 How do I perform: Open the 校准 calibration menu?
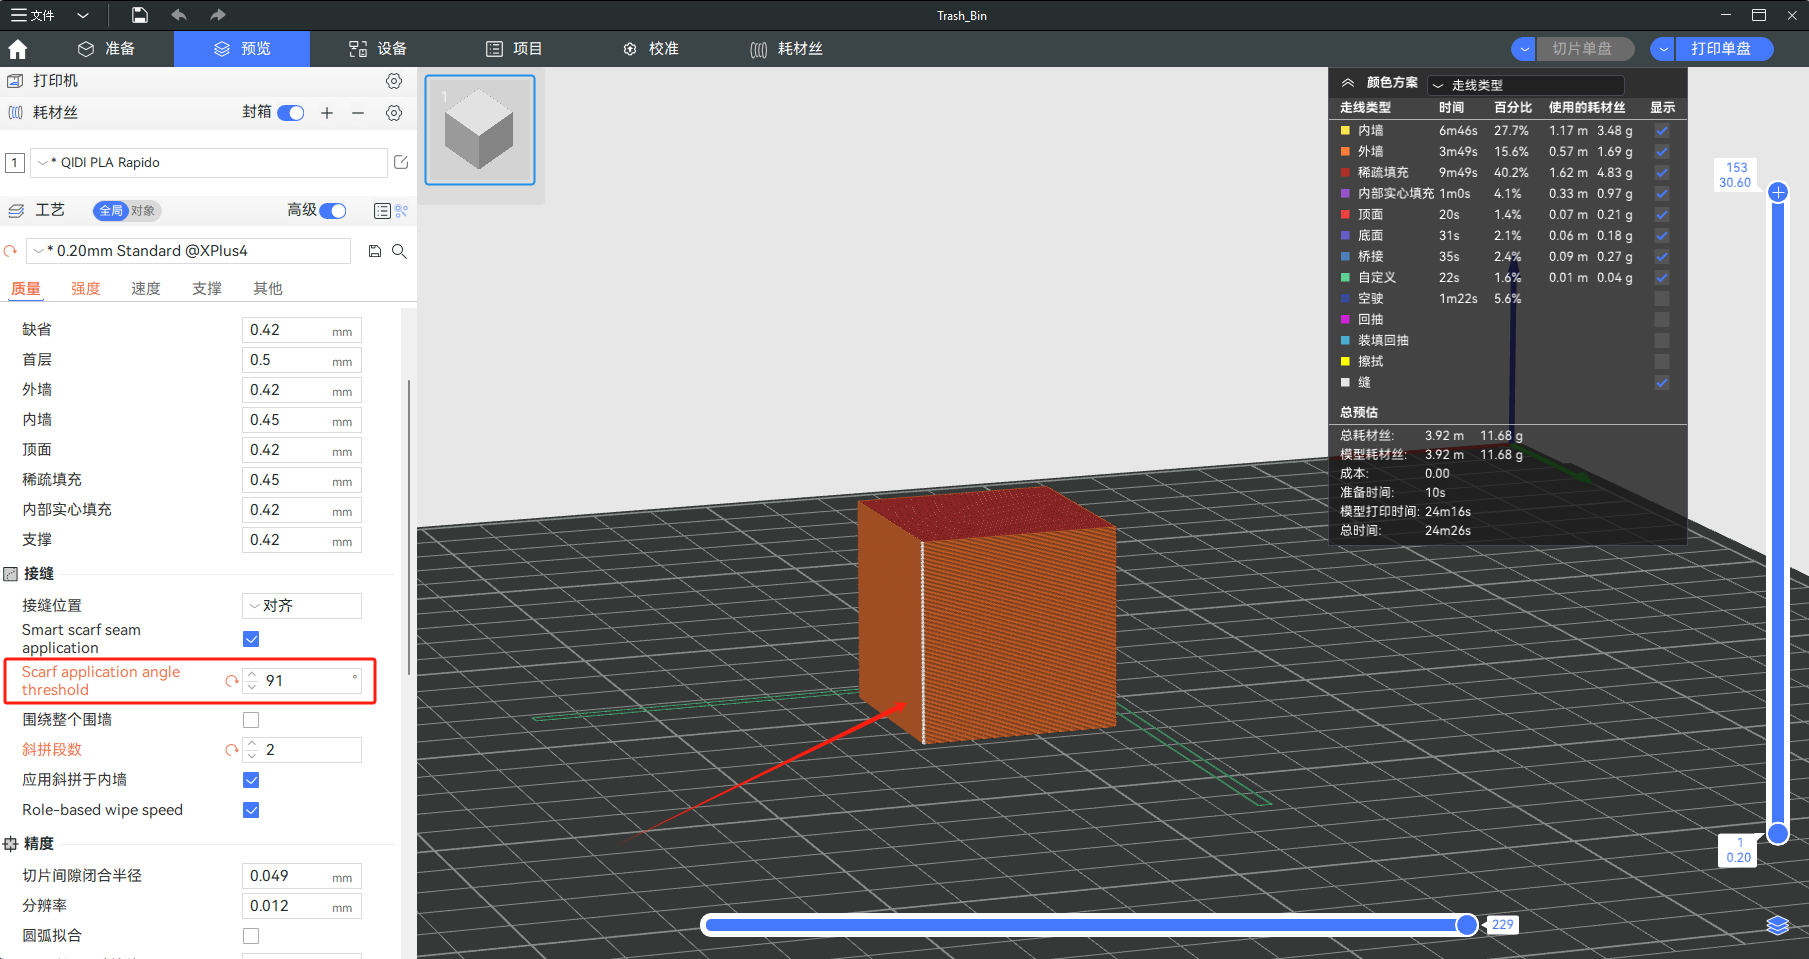[x=651, y=49]
